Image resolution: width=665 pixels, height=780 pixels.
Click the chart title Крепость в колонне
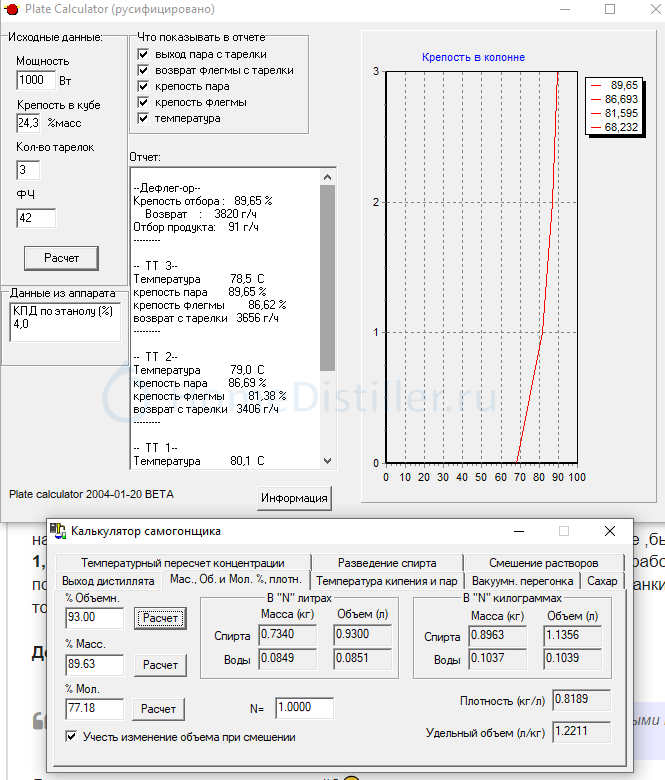(473, 57)
